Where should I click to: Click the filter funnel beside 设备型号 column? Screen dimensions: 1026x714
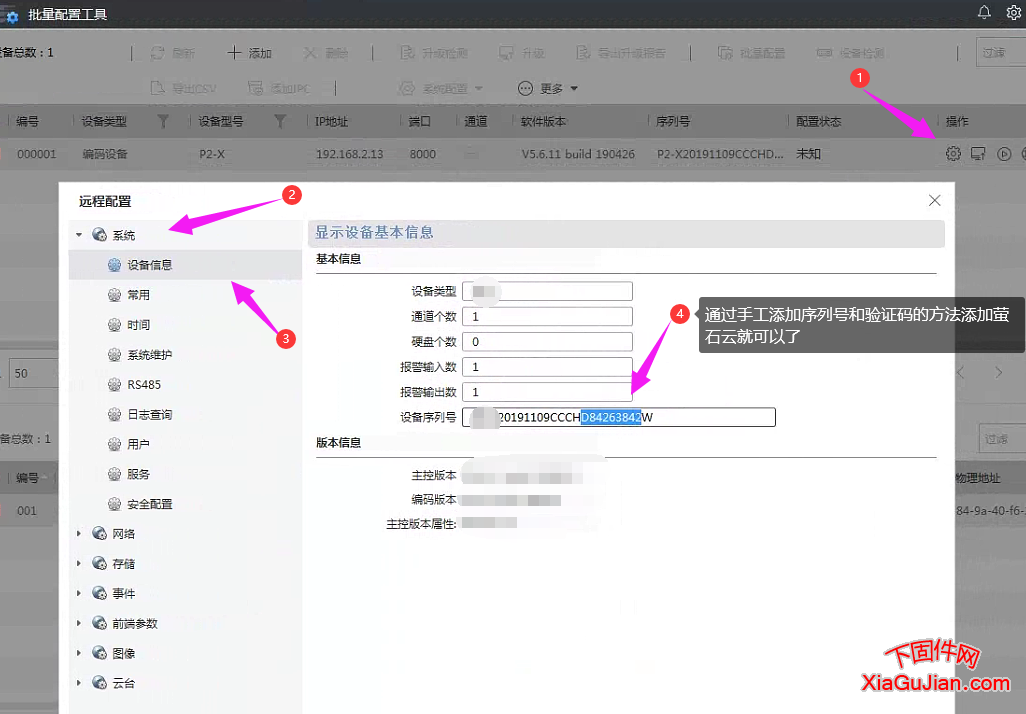pos(280,122)
